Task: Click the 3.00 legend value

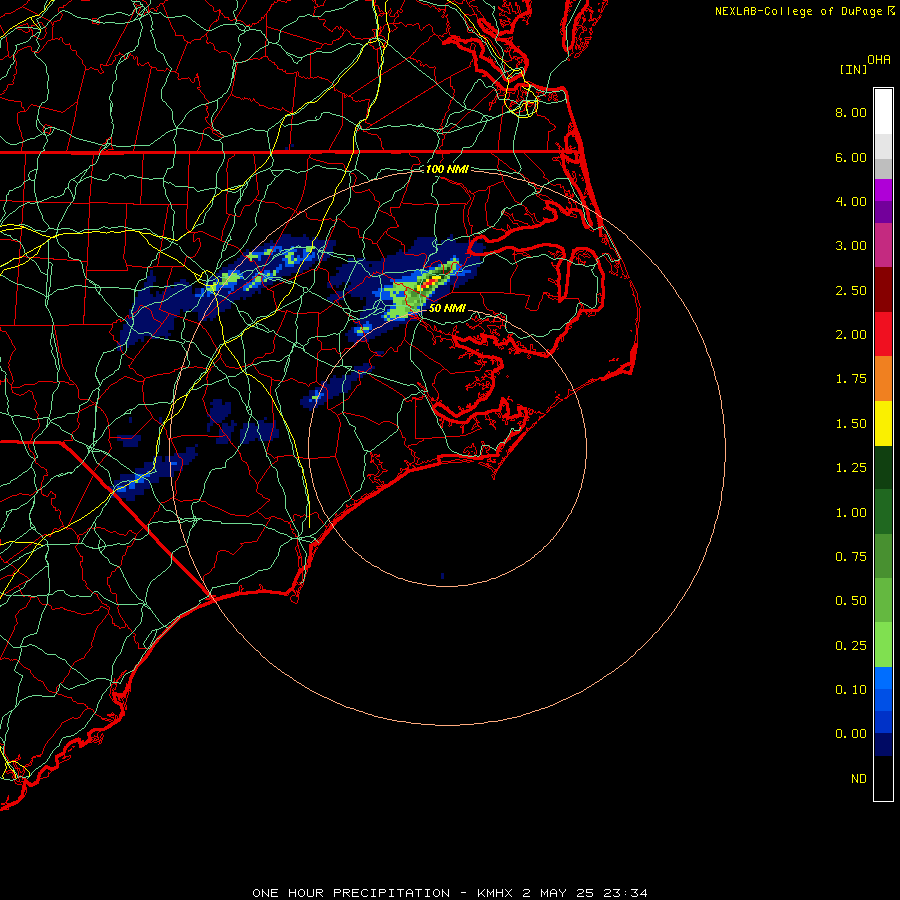Action: (851, 246)
